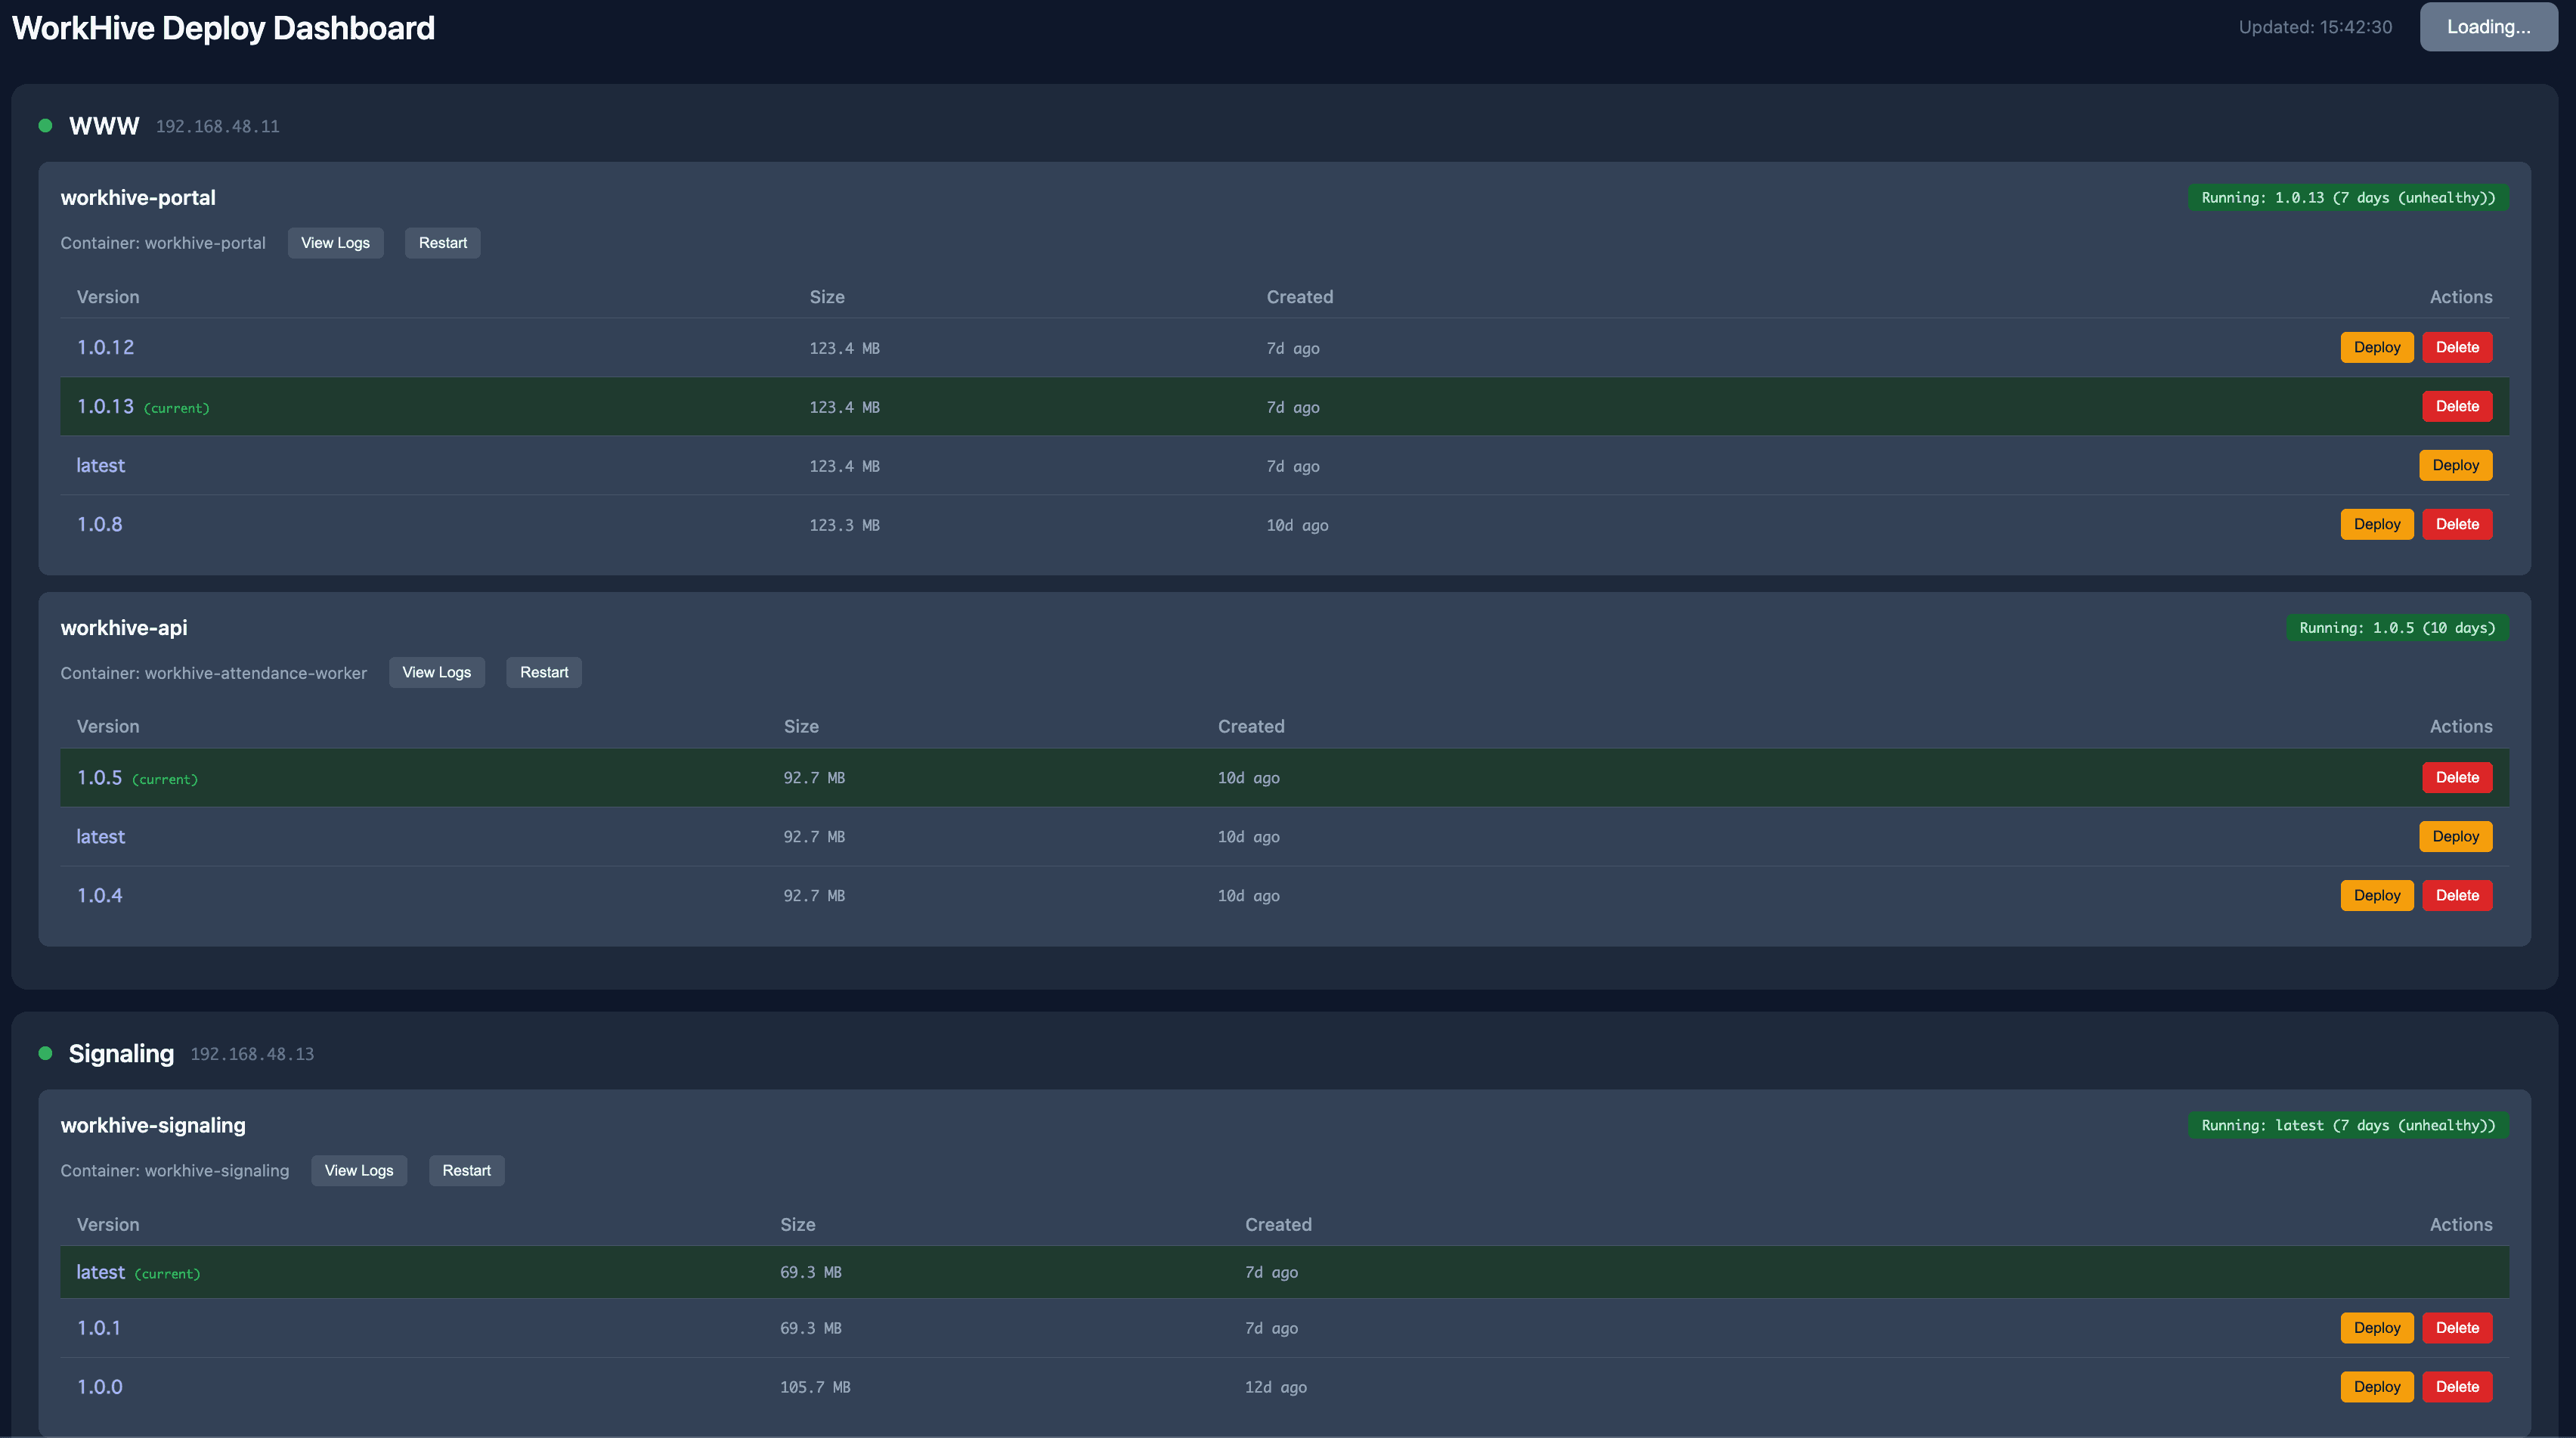The height and width of the screenshot is (1438, 2576).
Task: Restart the workhive-signaling container
Action: [x=466, y=1170]
